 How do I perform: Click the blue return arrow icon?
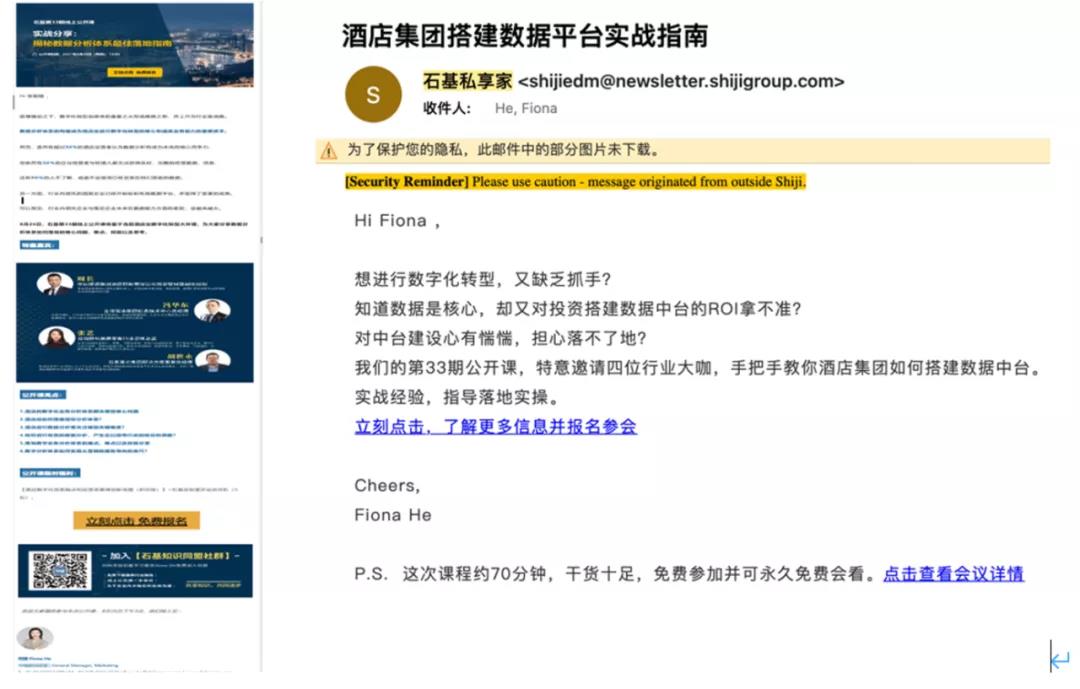click(x=1059, y=658)
